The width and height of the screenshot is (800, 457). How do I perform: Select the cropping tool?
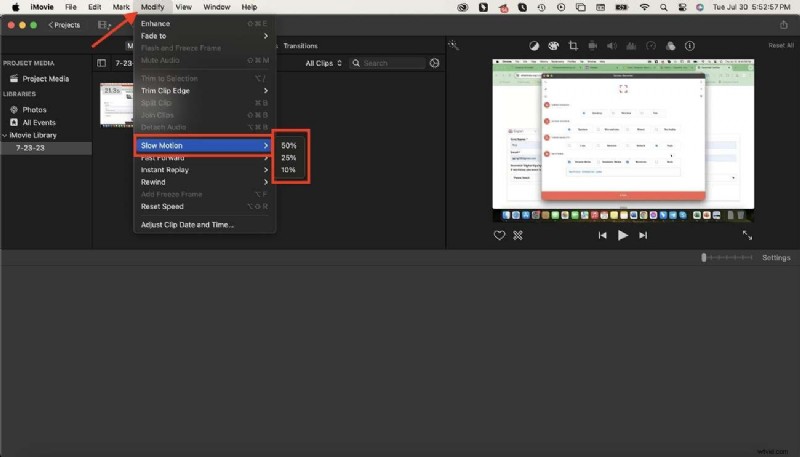tap(573, 46)
